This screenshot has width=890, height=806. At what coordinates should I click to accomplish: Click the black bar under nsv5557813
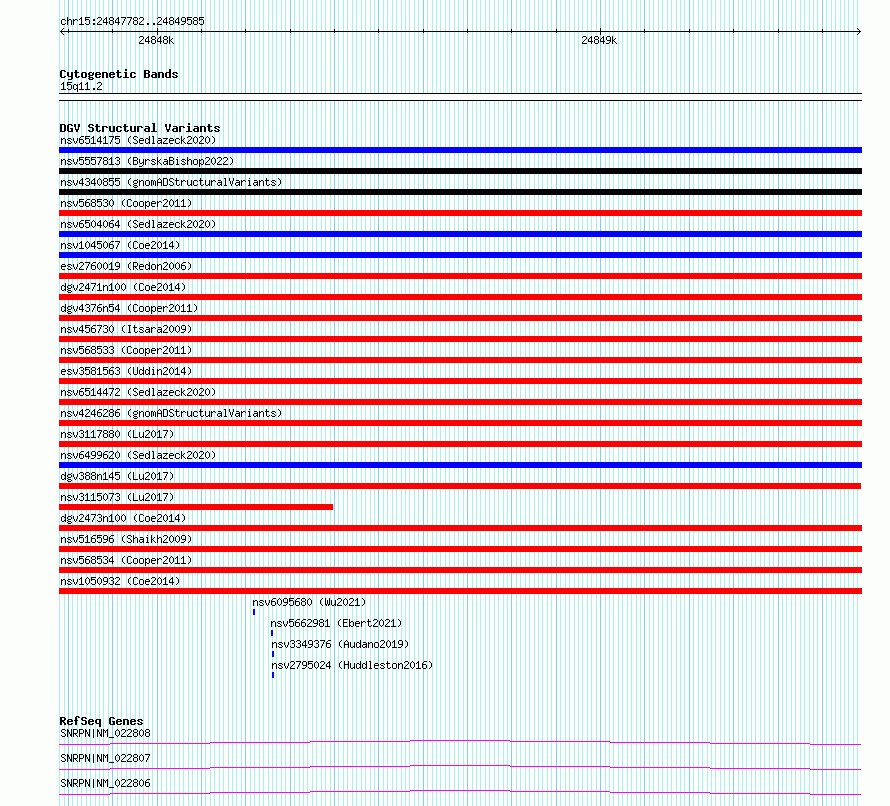coord(460,171)
